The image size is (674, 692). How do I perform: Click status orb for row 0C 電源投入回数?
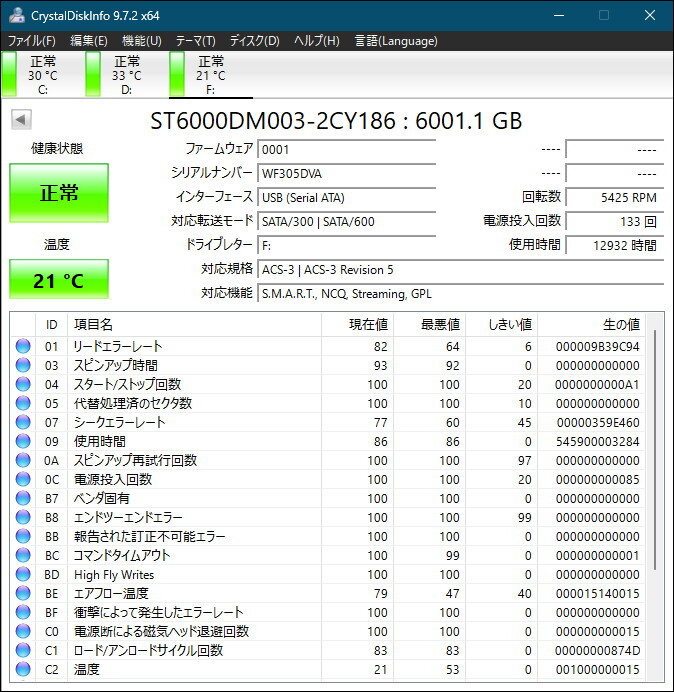click(23, 479)
